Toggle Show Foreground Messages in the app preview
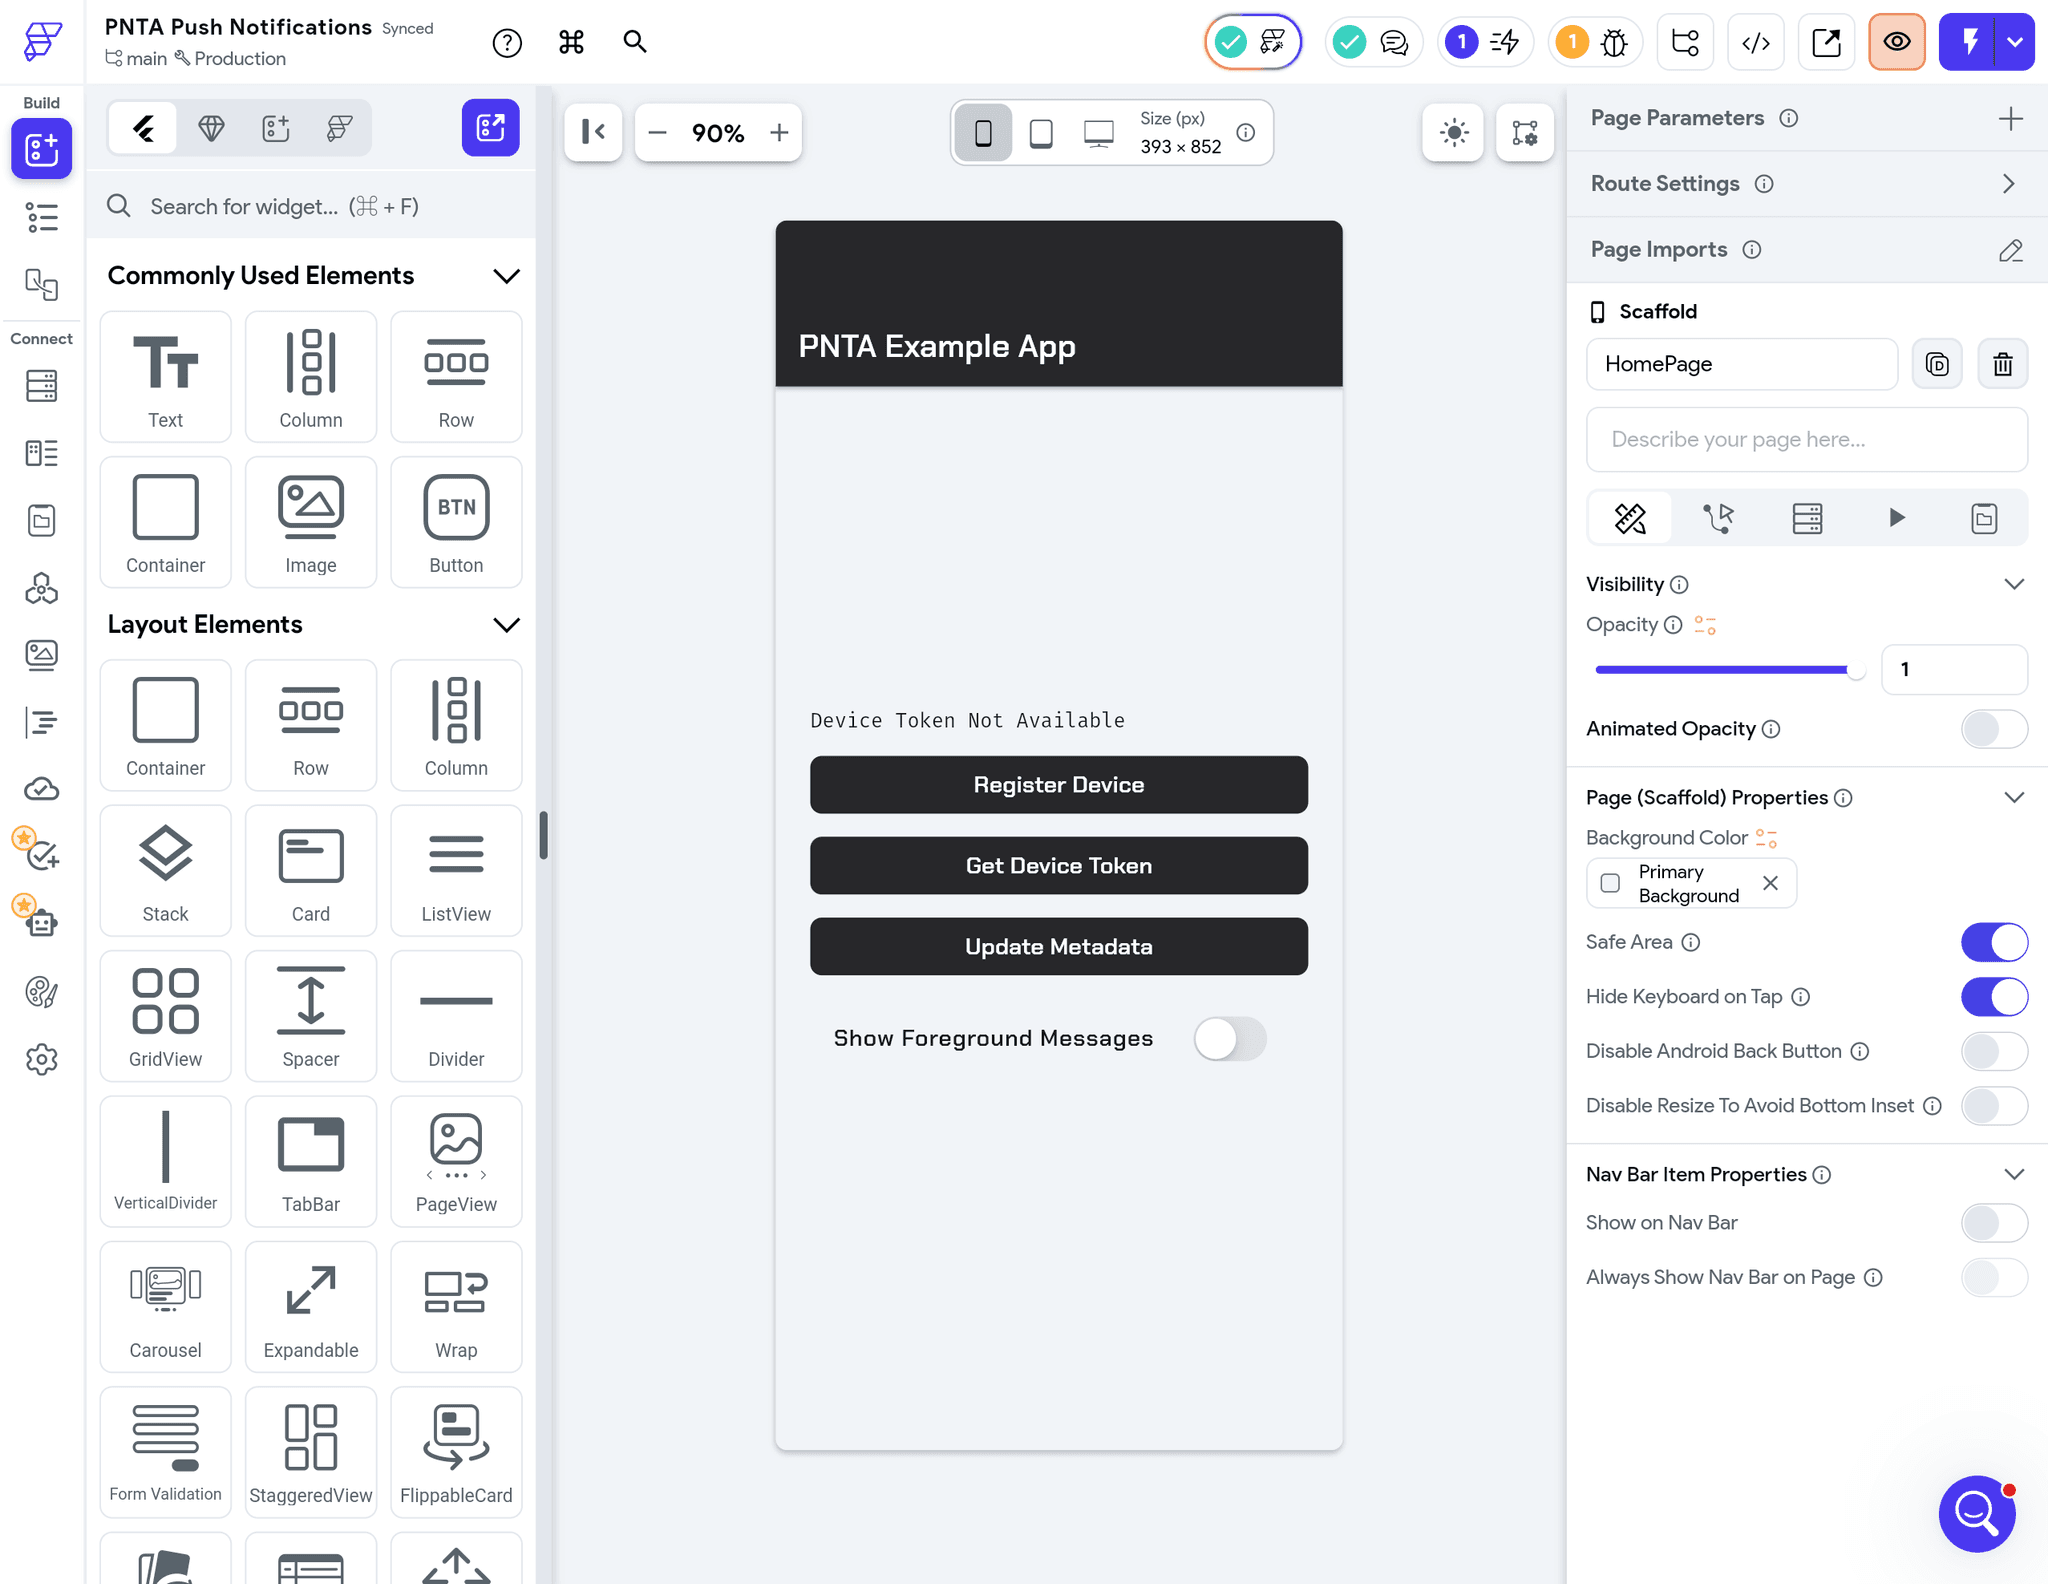The image size is (2048, 1584). [1230, 1039]
